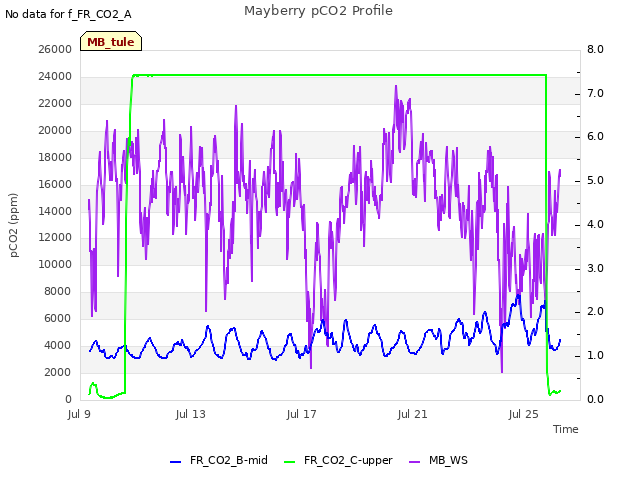Click the 4.0 right-axis tick label
The height and width of the screenshot is (480, 640).
pos(596,224)
